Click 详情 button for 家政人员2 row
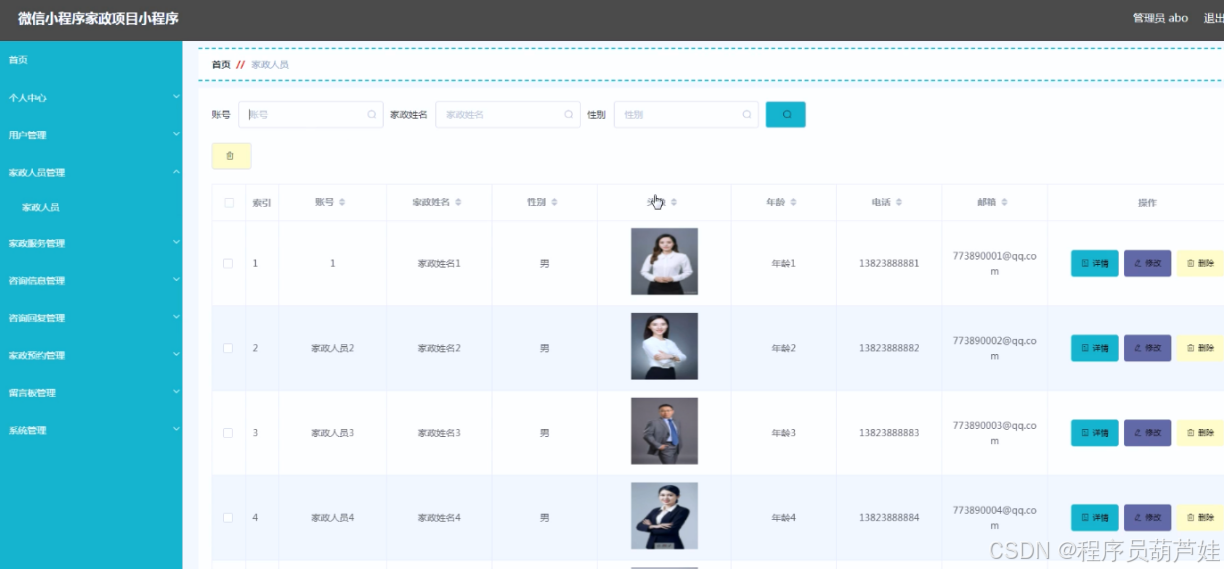This screenshot has height=570, width=1224. point(1095,348)
